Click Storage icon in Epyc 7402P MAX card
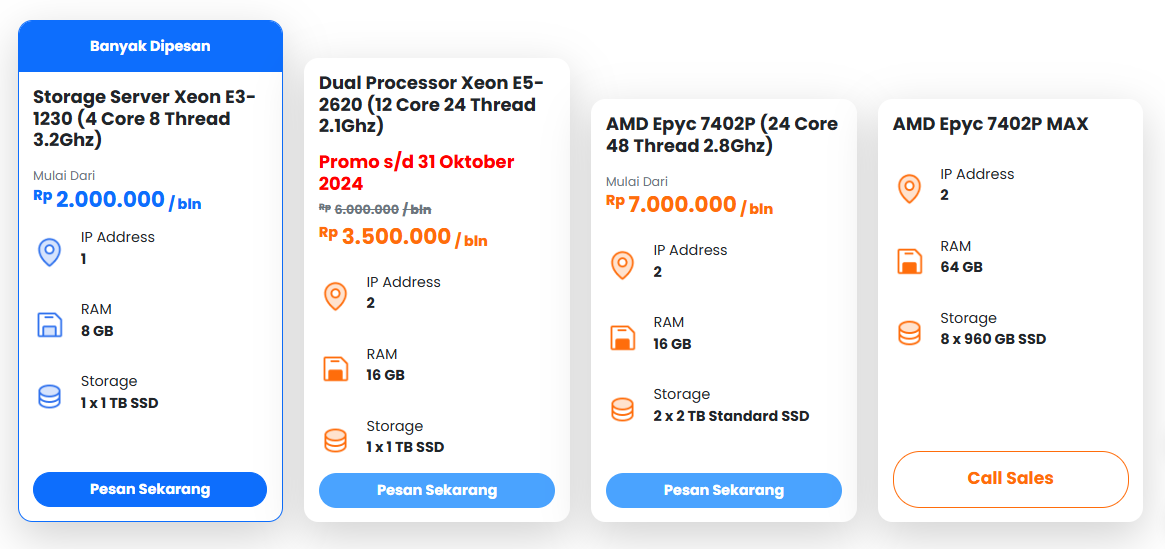This screenshot has height=549, width=1165. [909, 333]
